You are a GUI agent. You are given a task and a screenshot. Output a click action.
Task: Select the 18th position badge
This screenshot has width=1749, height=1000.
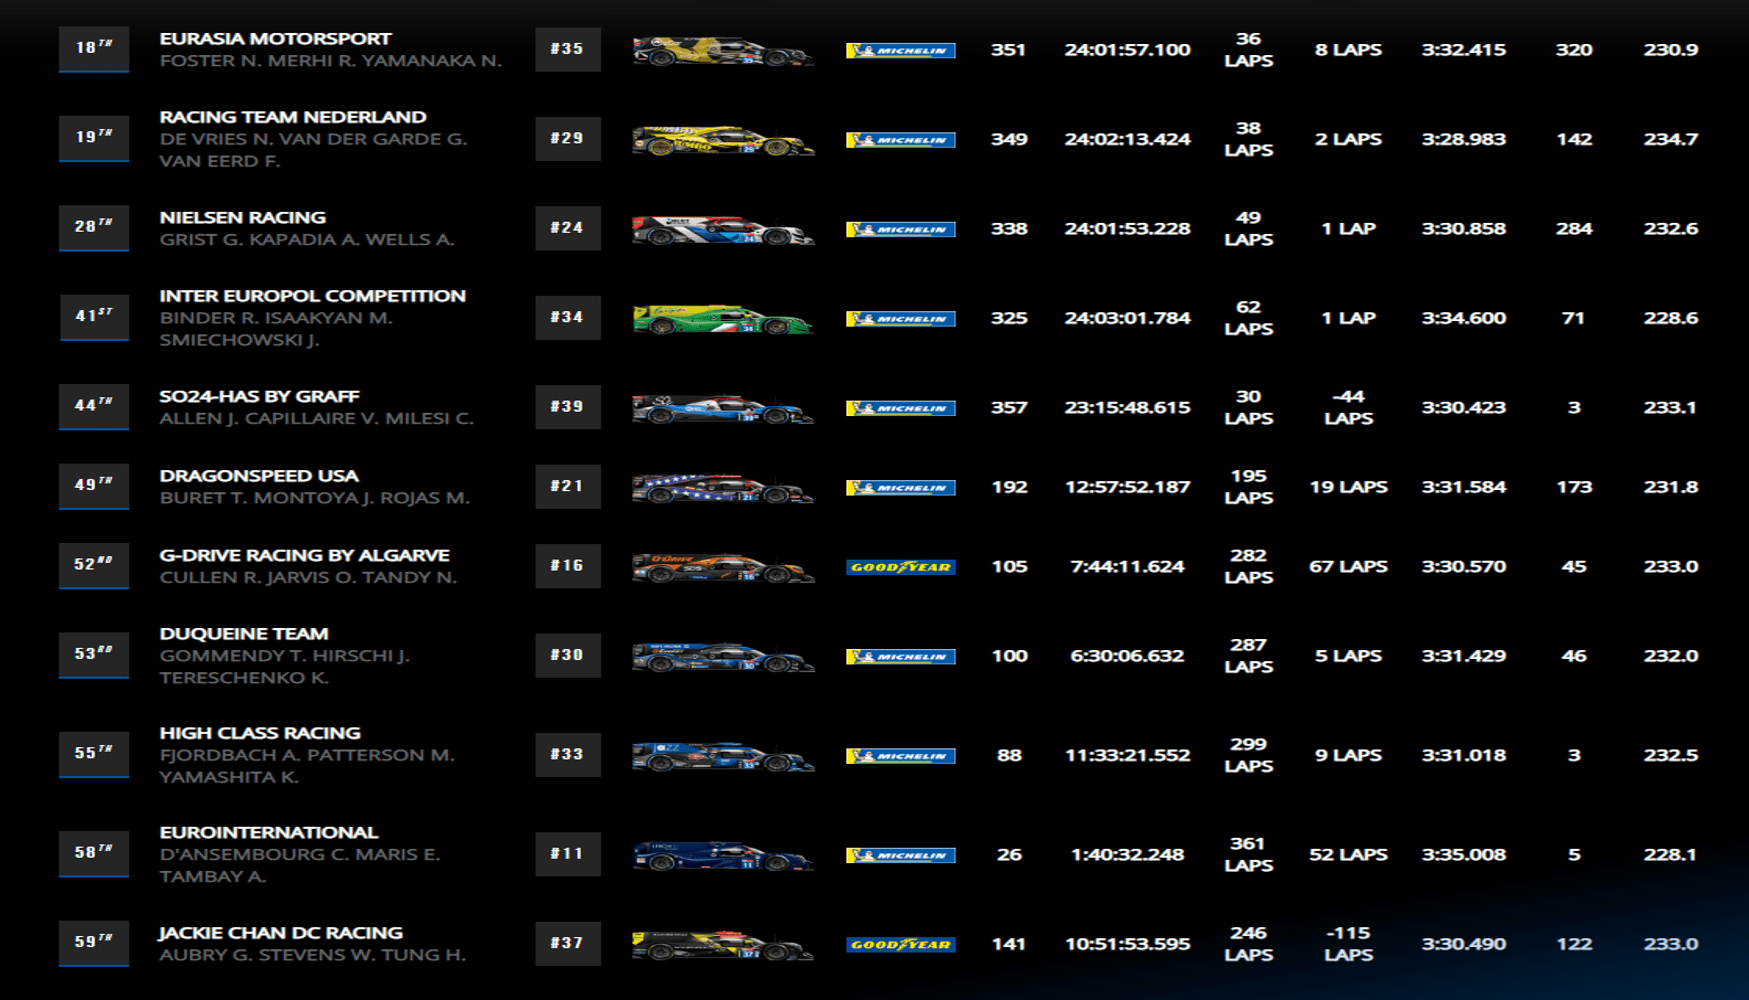coord(94,49)
